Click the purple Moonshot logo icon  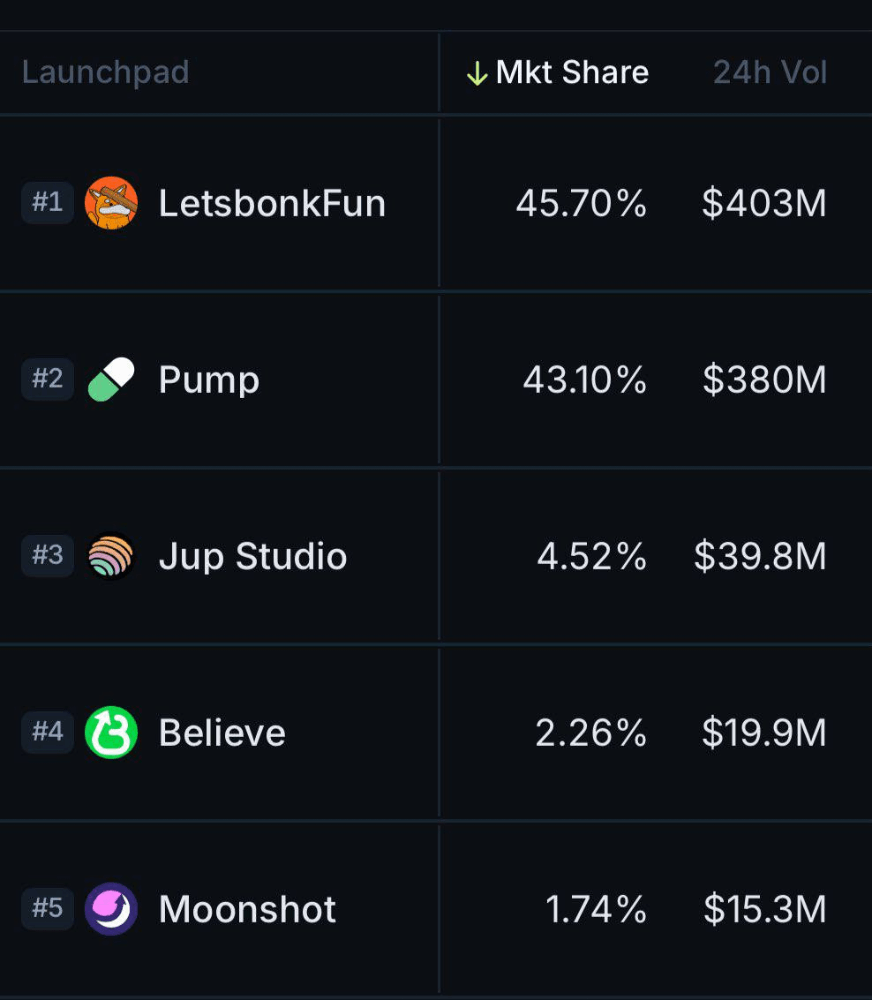pos(111,909)
